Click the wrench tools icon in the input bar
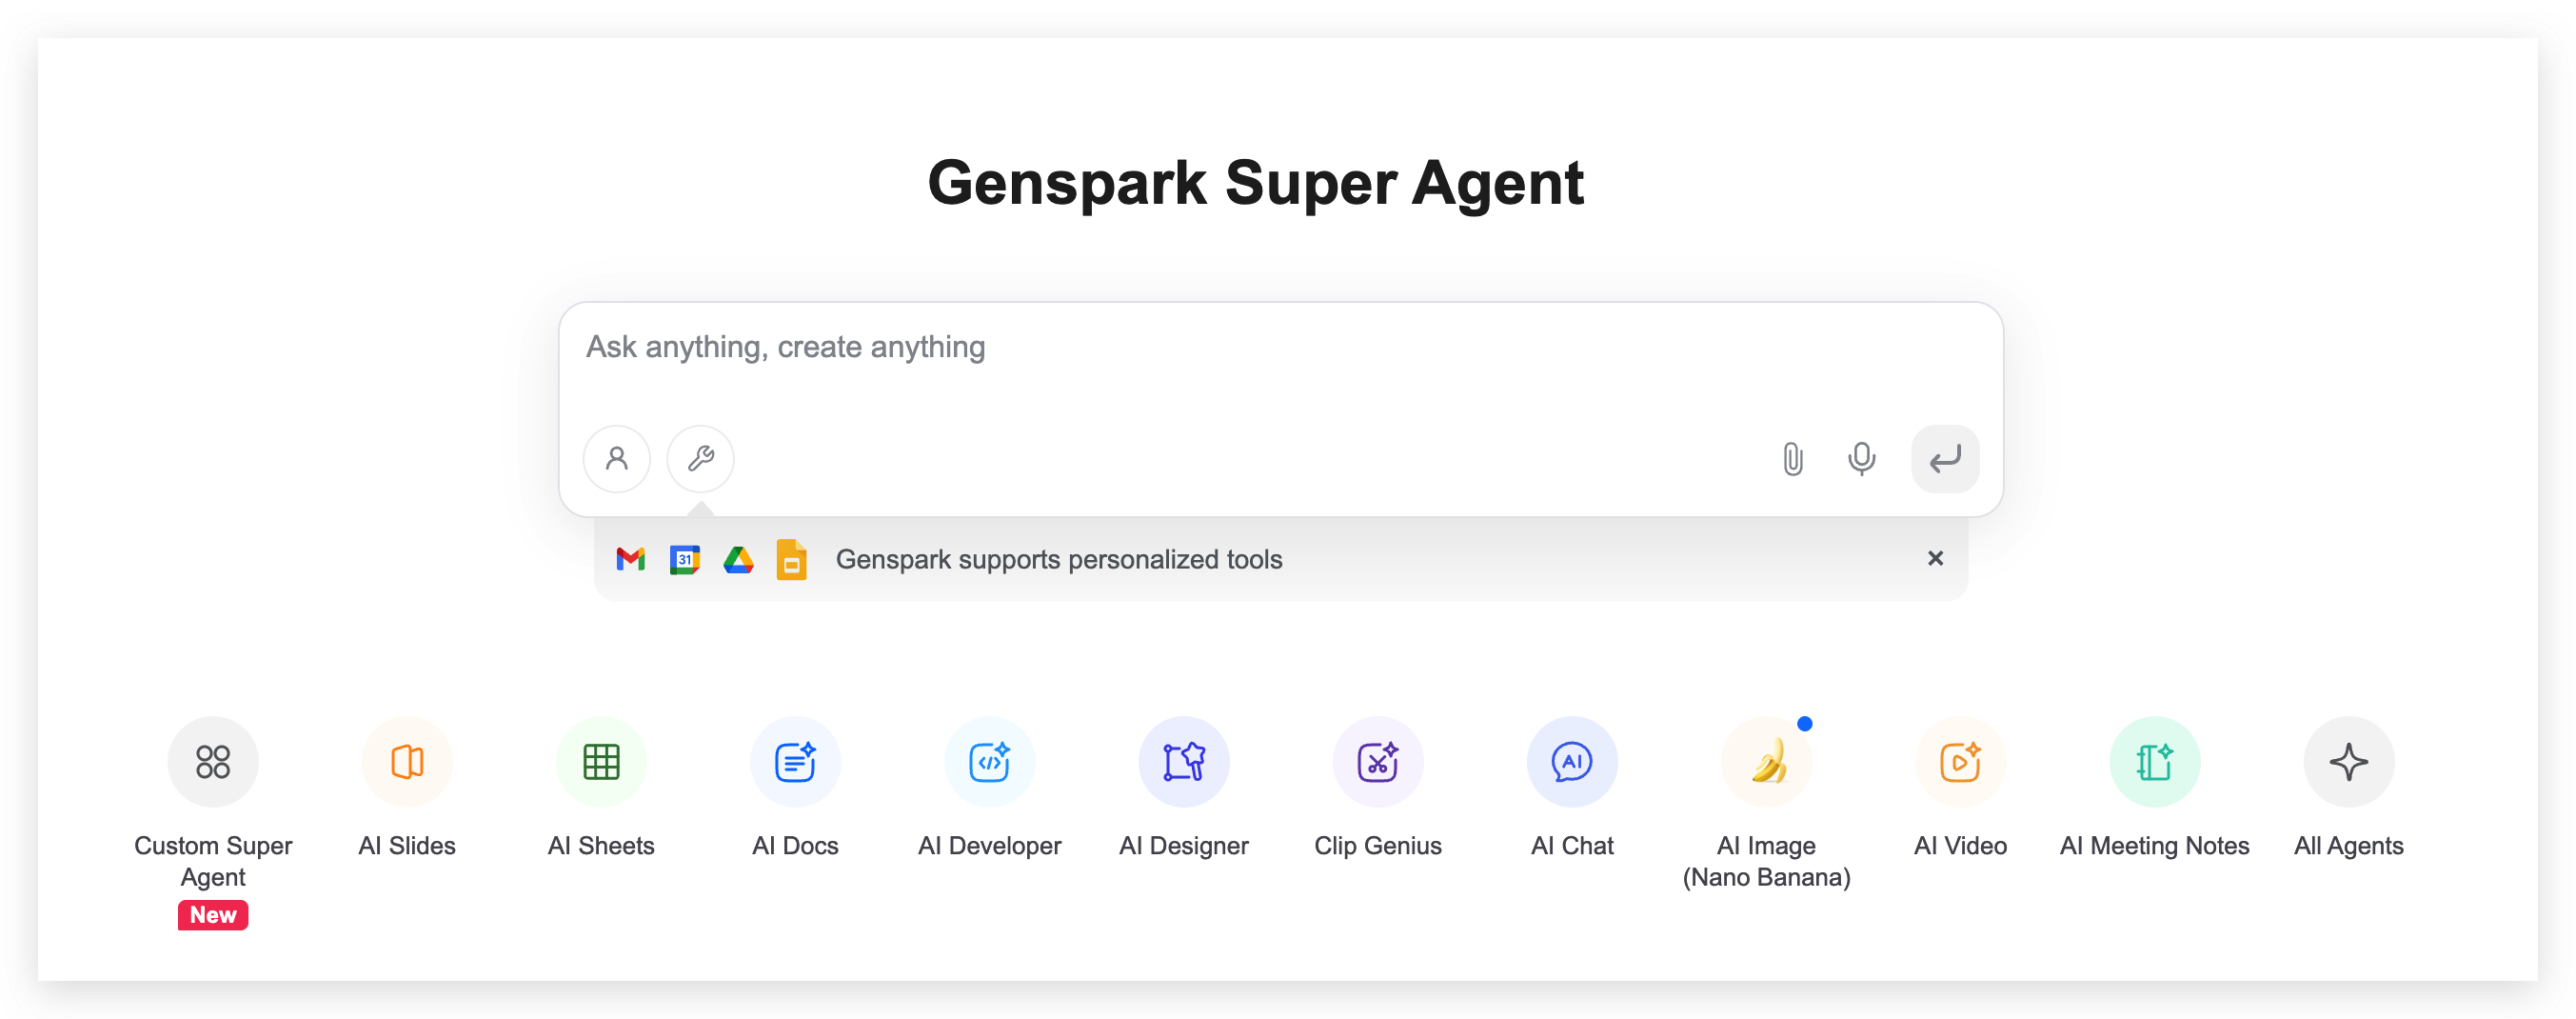This screenshot has height=1019, width=2576. tap(699, 459)
